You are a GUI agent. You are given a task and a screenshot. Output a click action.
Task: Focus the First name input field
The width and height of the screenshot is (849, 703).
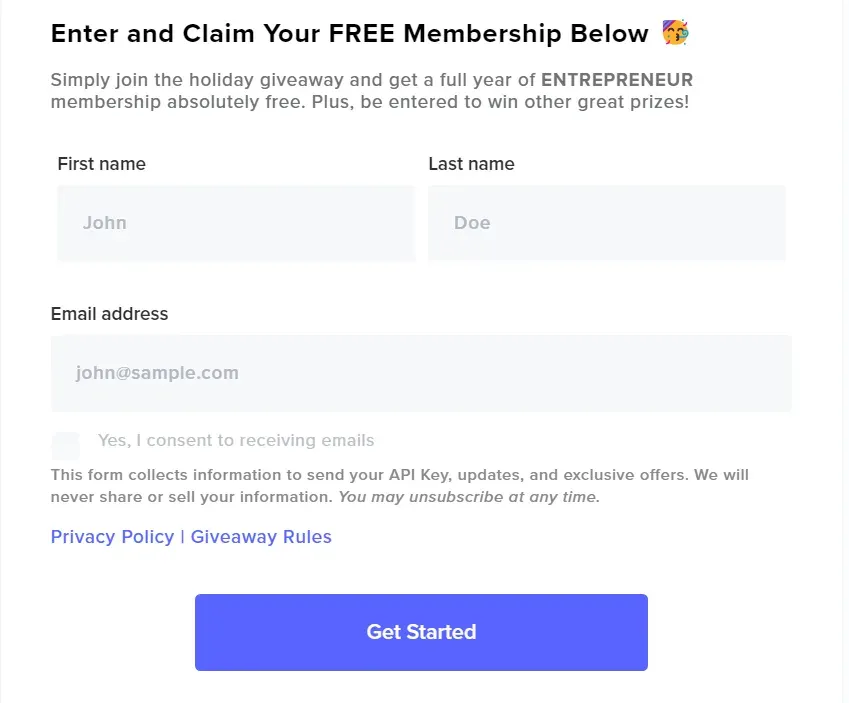[x=236, y=223]
